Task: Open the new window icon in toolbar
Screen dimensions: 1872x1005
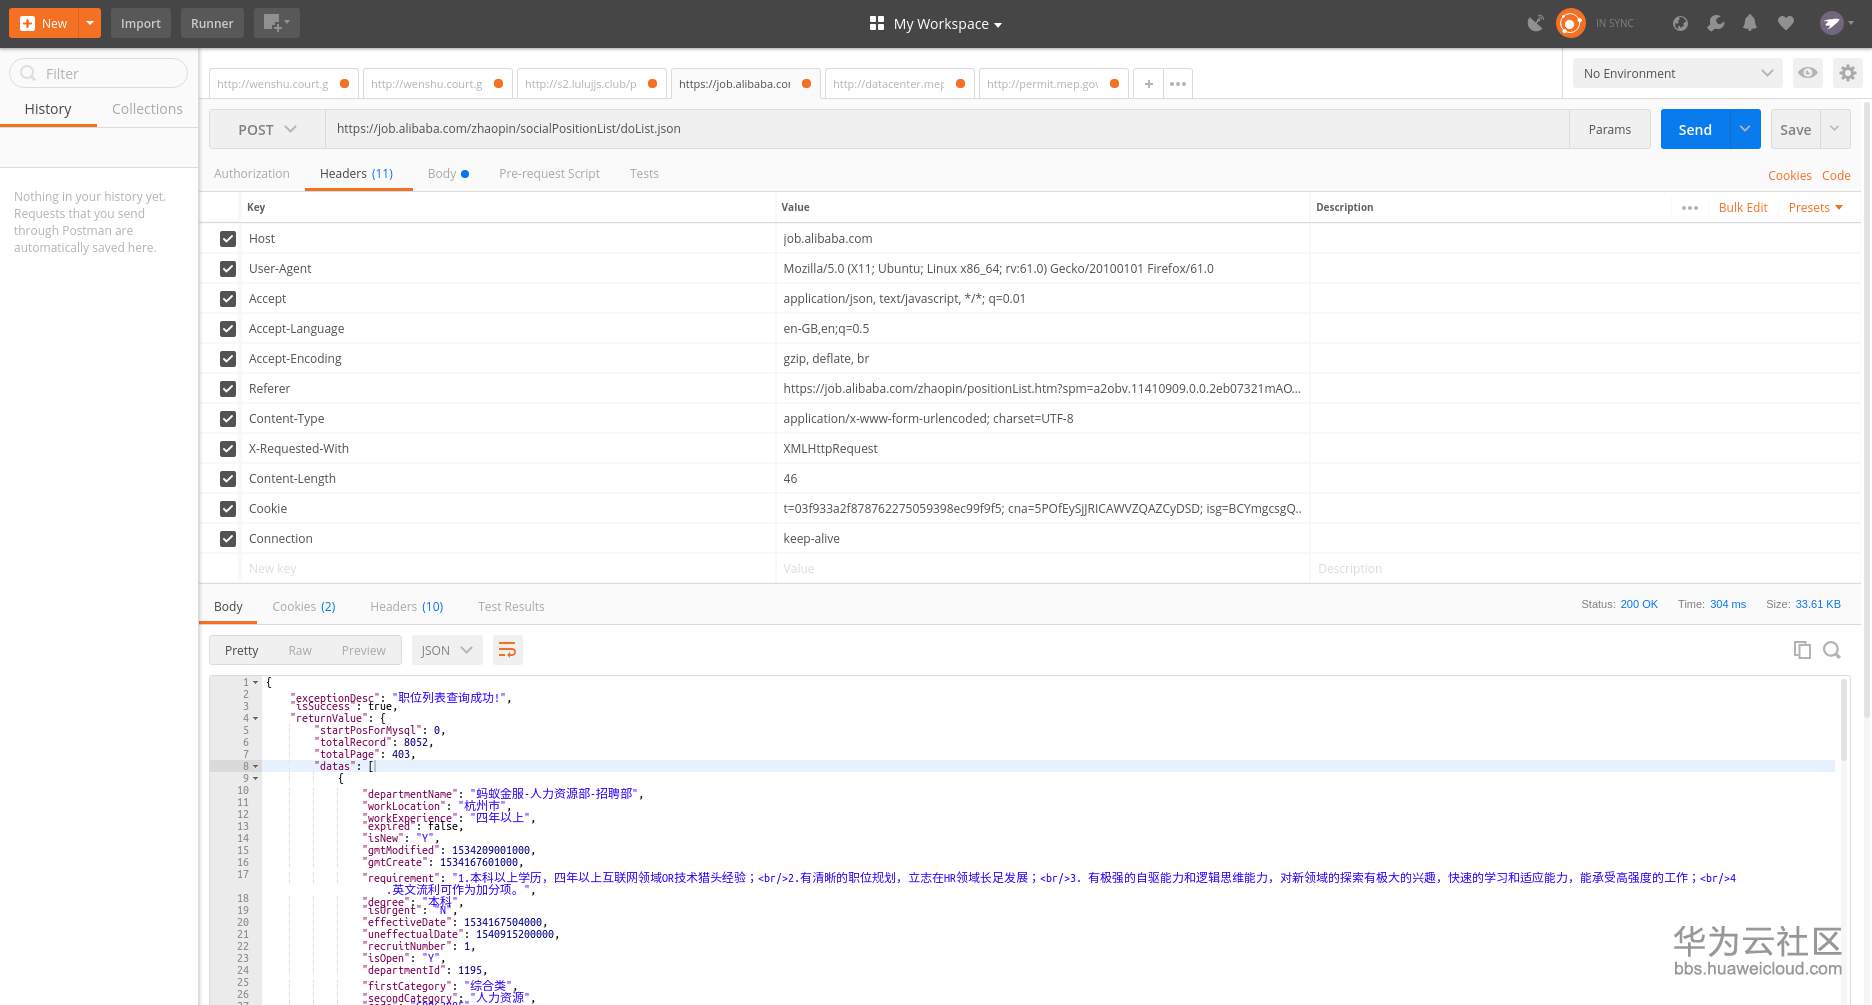Action: pyautogui.click(x=276, y=23)
